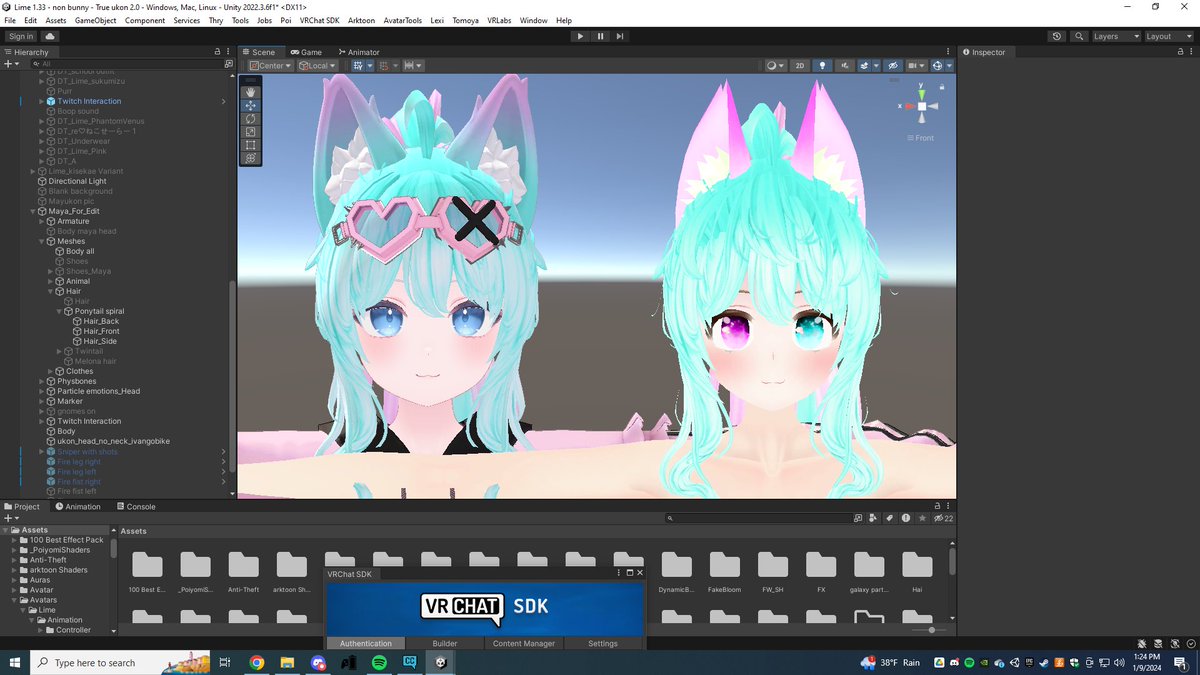Open Unity icon in taskbar
The image size is (1200, 675).
[x=441, y=662]
